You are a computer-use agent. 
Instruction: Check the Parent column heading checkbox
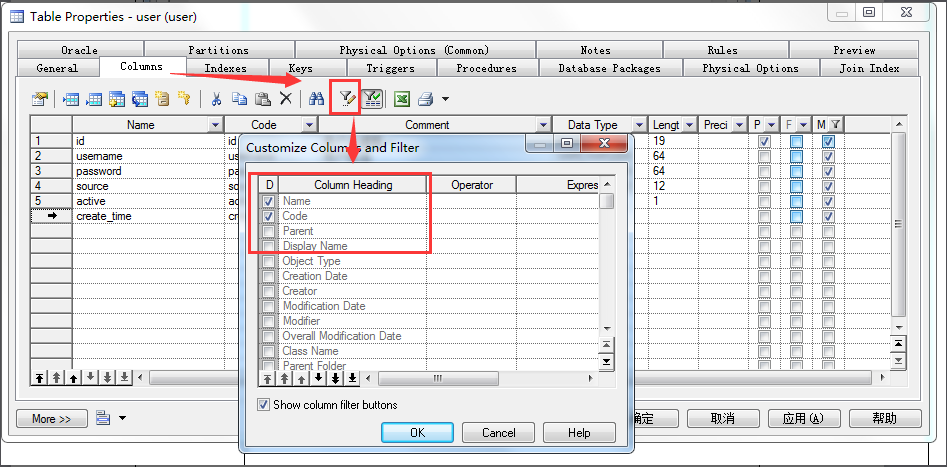269,231
